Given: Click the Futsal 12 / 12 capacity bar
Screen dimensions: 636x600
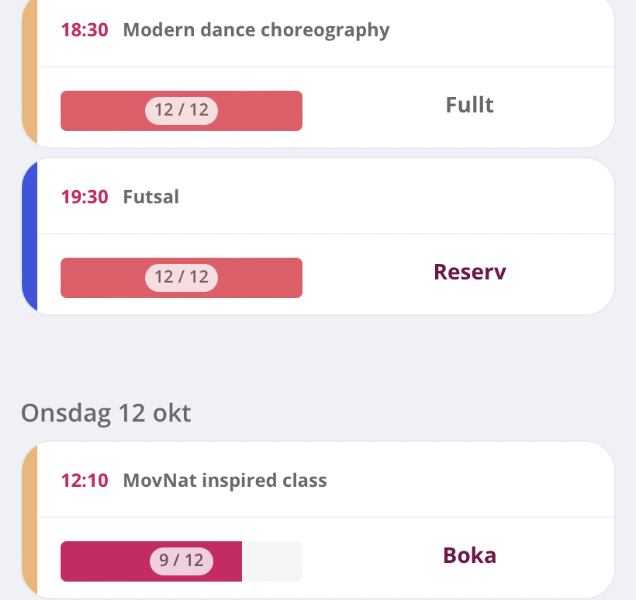Looking at the screenshot, I should pos(181,278).
